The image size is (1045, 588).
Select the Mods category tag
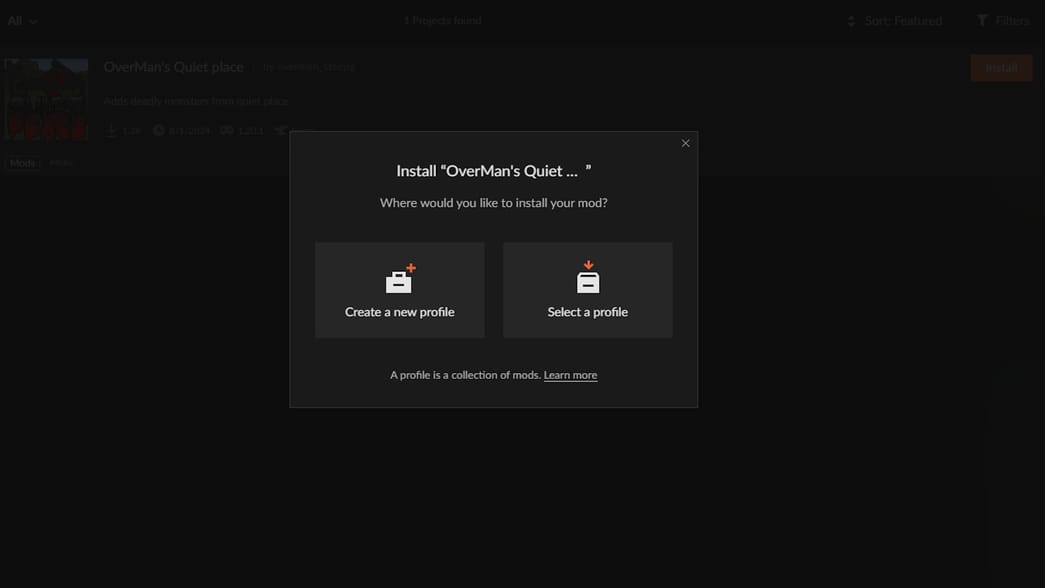[x=22, y=163]
